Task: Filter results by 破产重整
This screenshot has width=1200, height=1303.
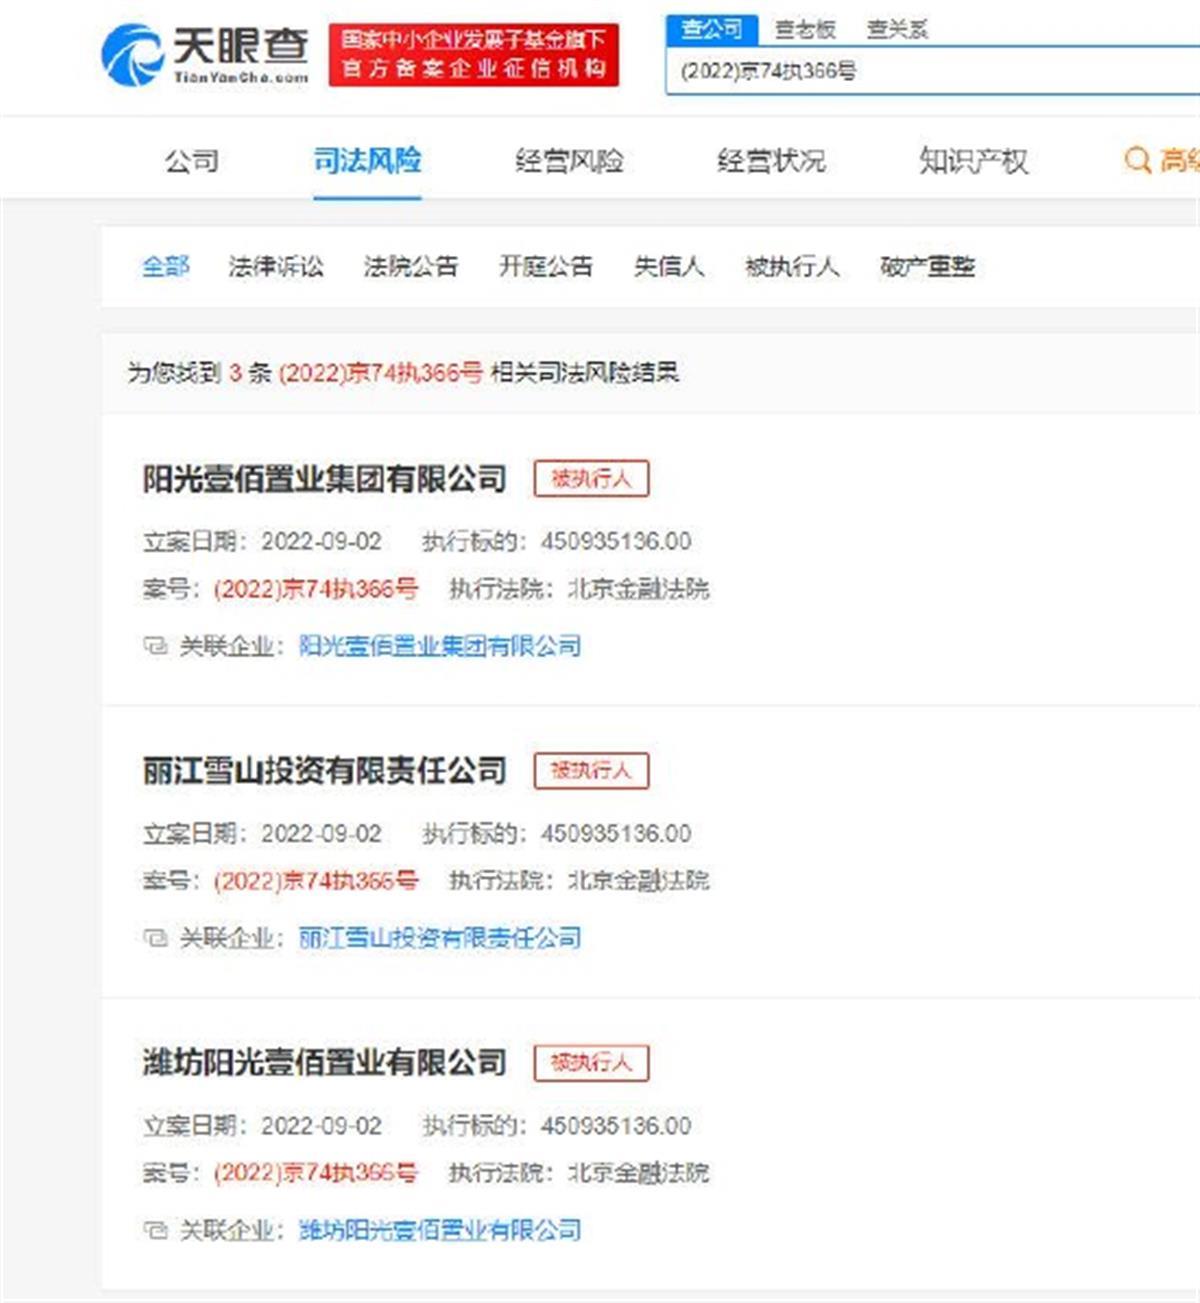Action: click(927, 266)
